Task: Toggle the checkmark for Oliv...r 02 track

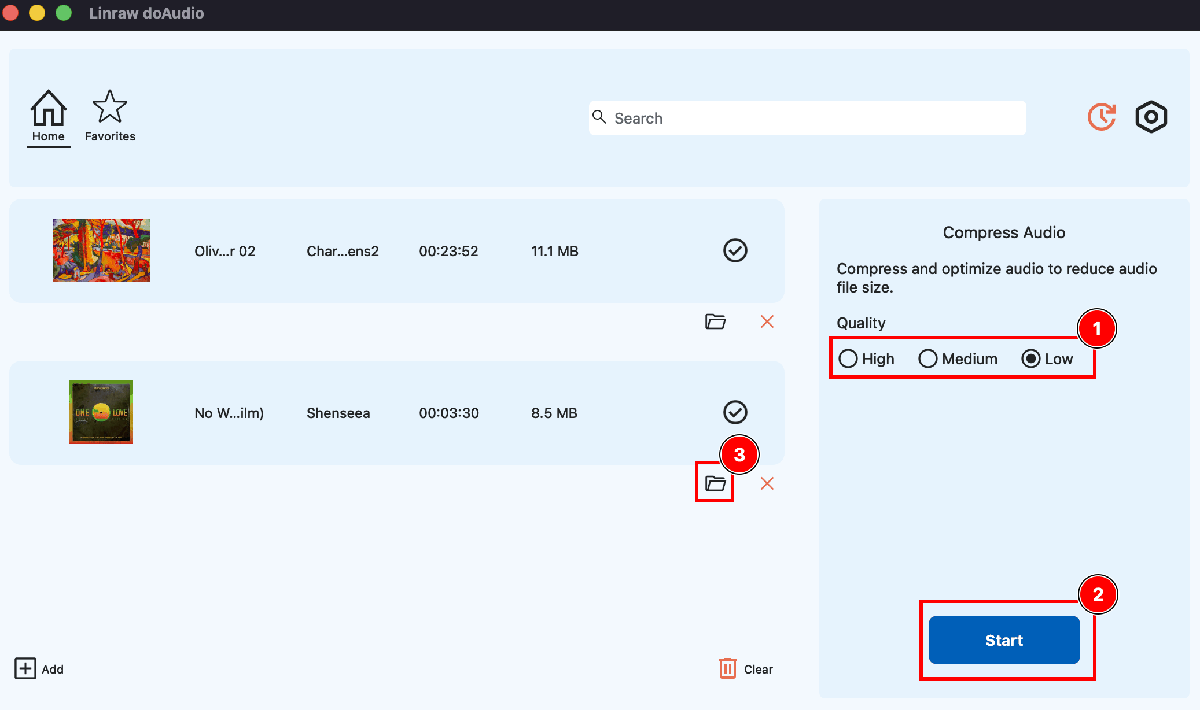Action: coord(735,251)
